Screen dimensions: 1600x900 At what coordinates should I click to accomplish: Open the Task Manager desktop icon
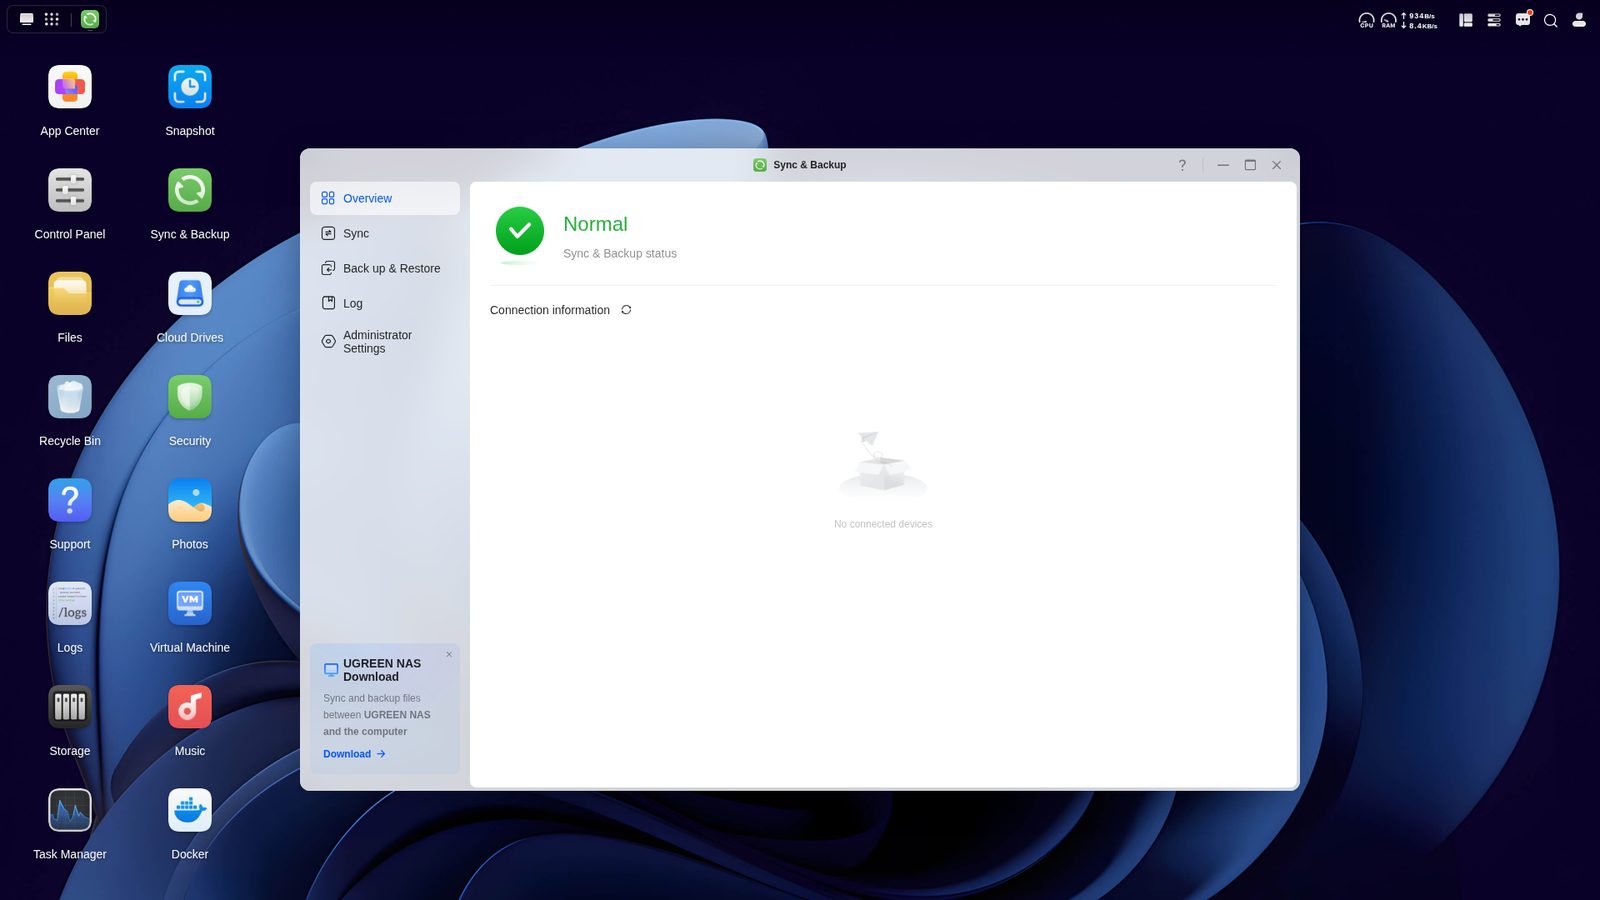point(70,811)
